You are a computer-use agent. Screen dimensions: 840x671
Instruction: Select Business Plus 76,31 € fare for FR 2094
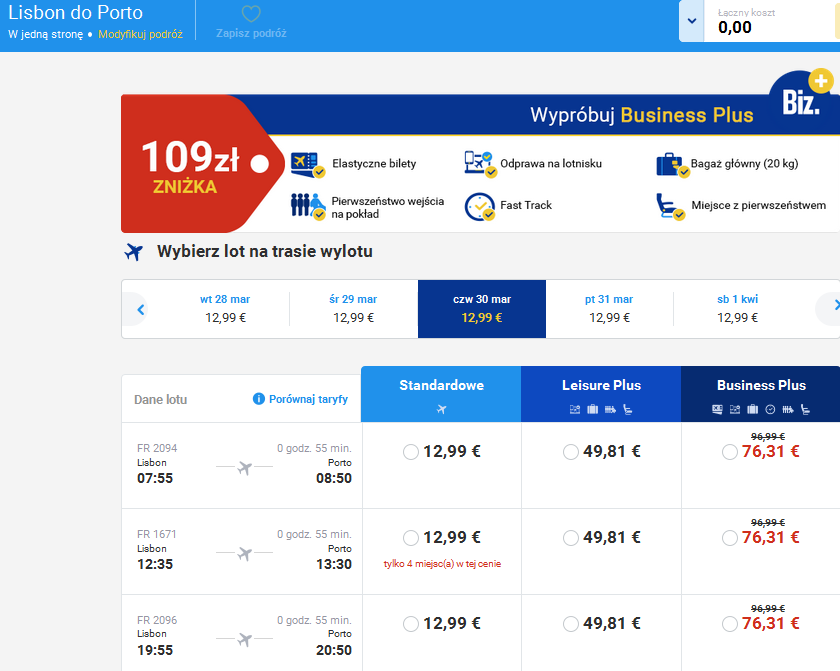(x=730, y=452)
